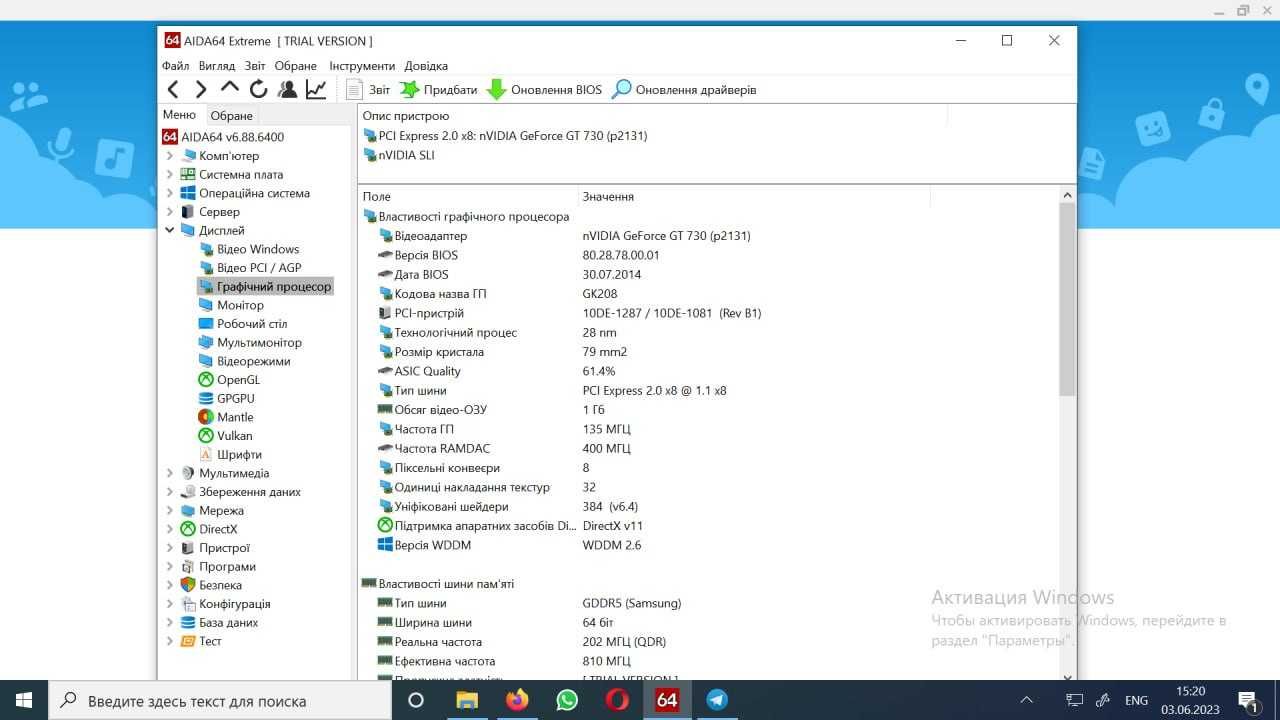Open Opera browser from the taskbar
This screenshot has height=720, width=1280.
(x=617, y=700)
